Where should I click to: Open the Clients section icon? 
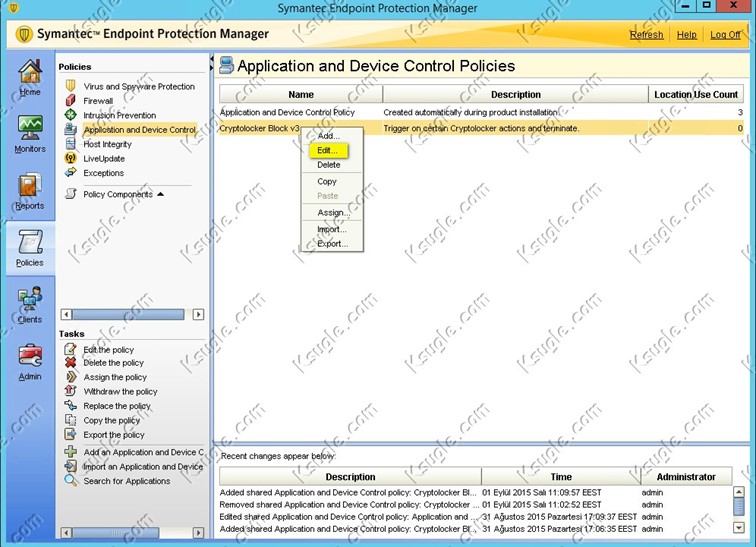[30, 299]
